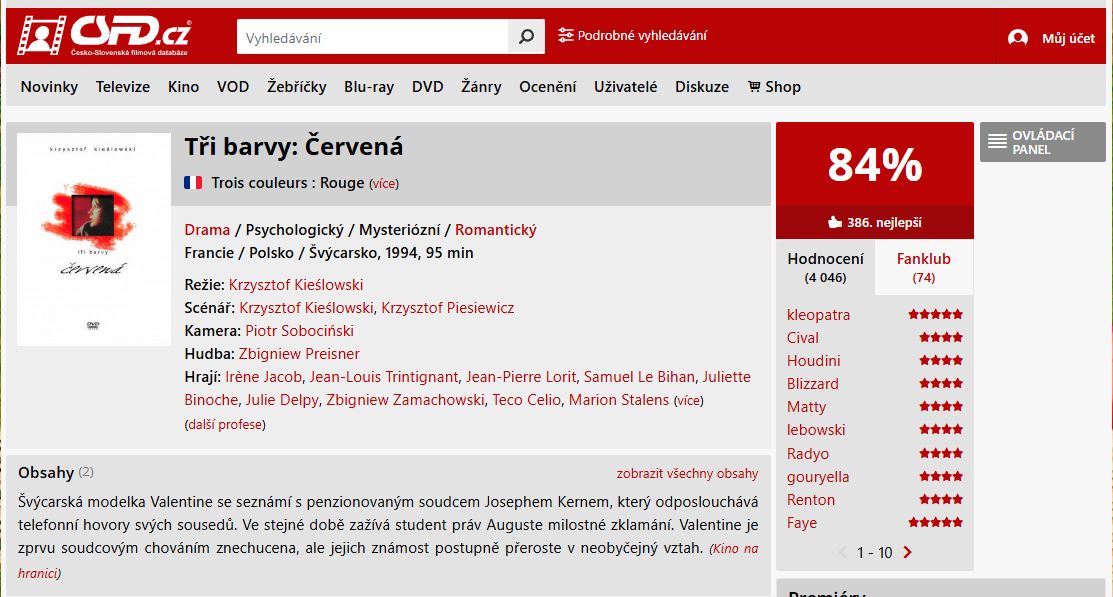This screenshot has width=1113, height=597.
Task: Open user Blizzard's profile
Action: (813, 384)
